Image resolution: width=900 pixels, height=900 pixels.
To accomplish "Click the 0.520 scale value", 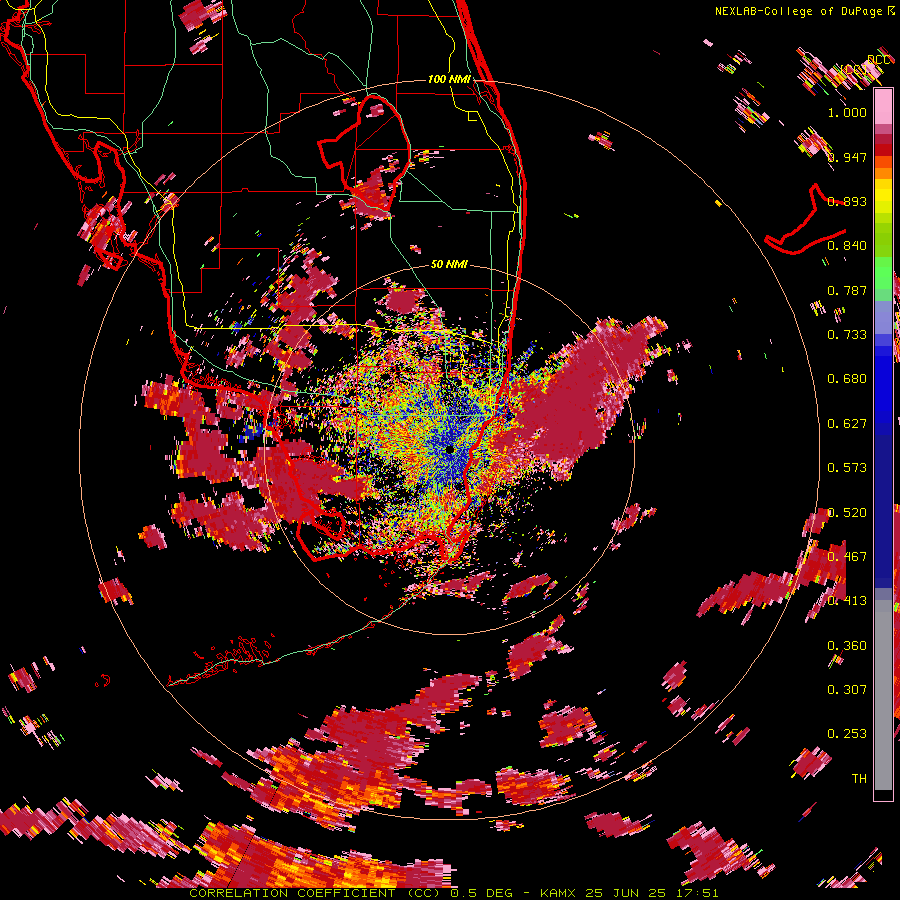I will (x=847, y=513).
